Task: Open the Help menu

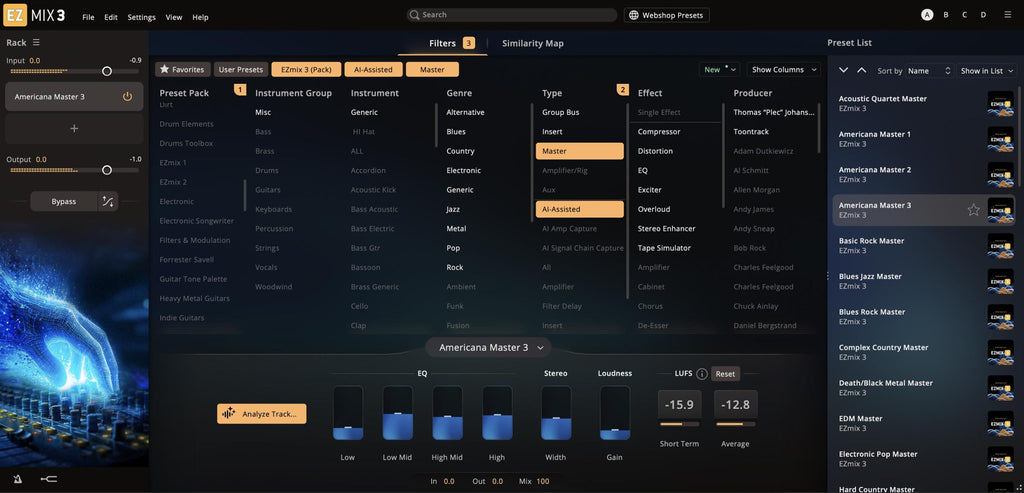Action: [x=200, y=17]
